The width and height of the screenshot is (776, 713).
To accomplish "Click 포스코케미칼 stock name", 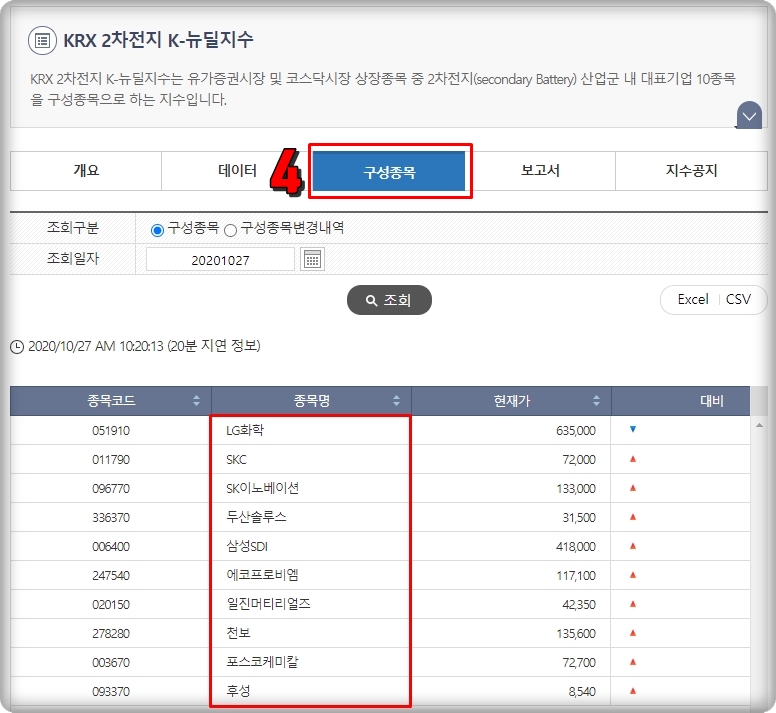I will [262, 662].
